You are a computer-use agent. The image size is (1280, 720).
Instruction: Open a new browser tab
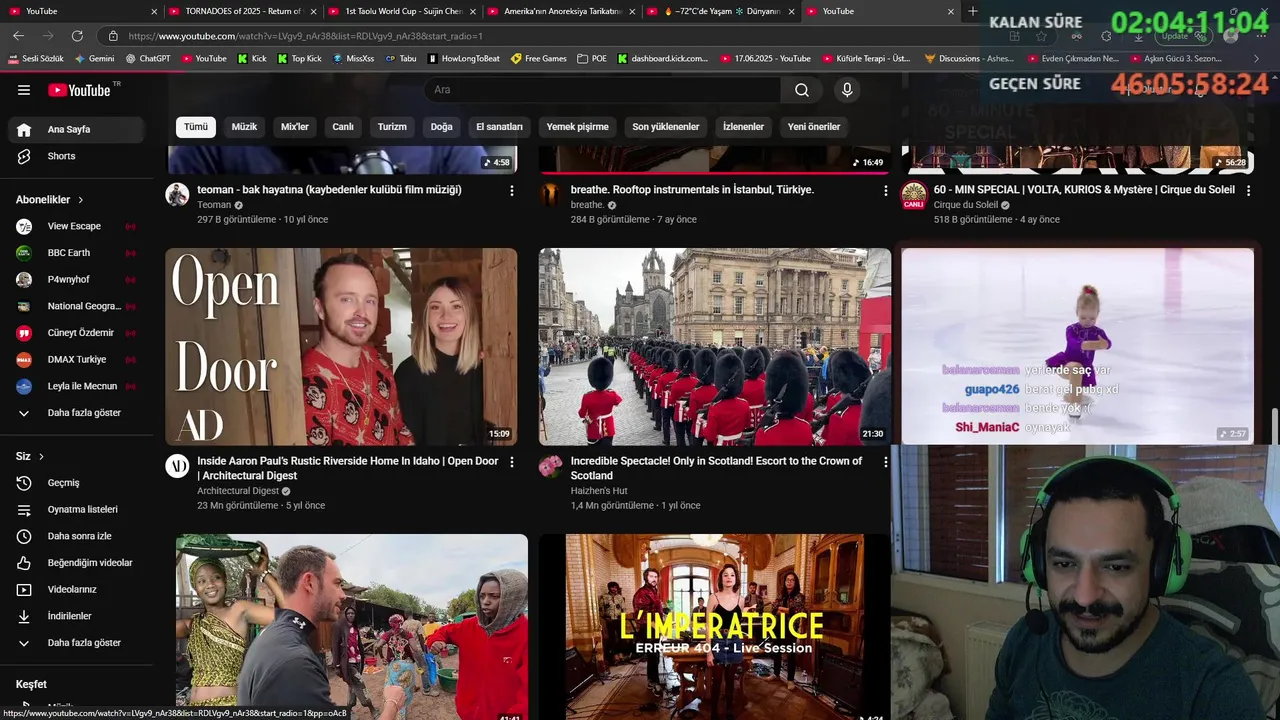973,11
